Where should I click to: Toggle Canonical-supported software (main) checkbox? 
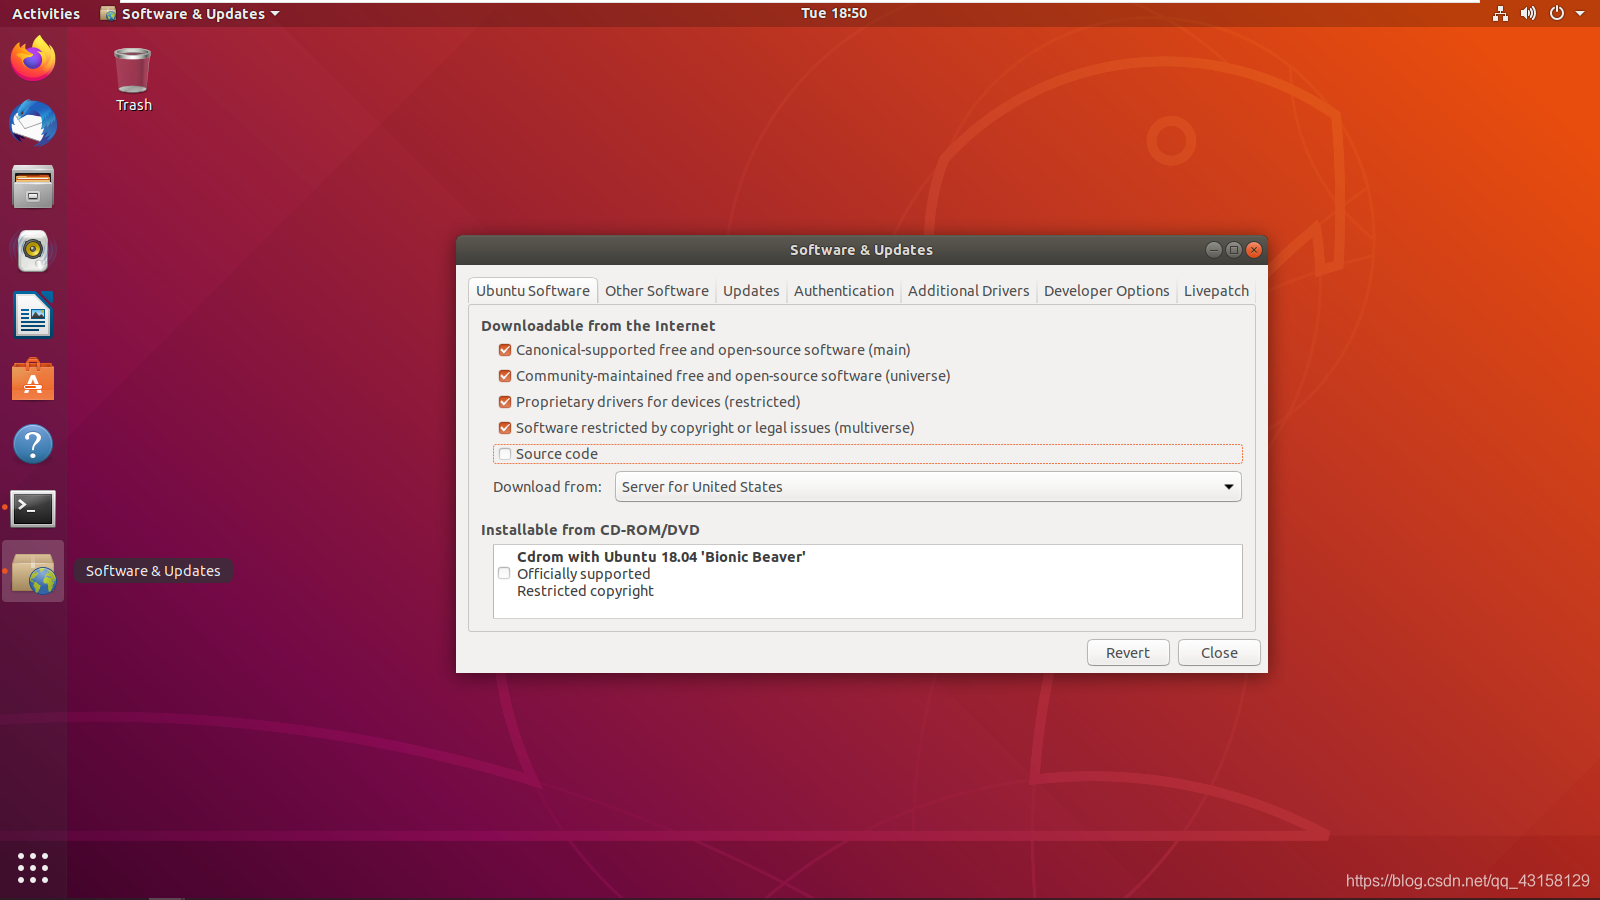tap(505, 350)
